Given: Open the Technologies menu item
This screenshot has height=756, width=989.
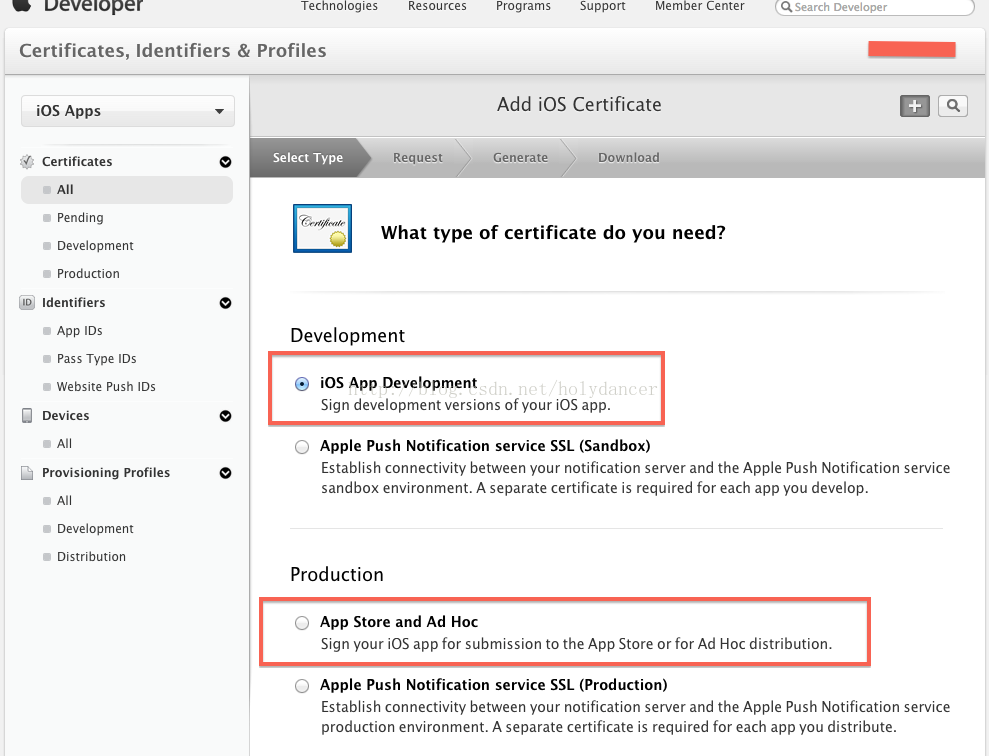Looking at the screenshot, I should (x=339, y=6).
